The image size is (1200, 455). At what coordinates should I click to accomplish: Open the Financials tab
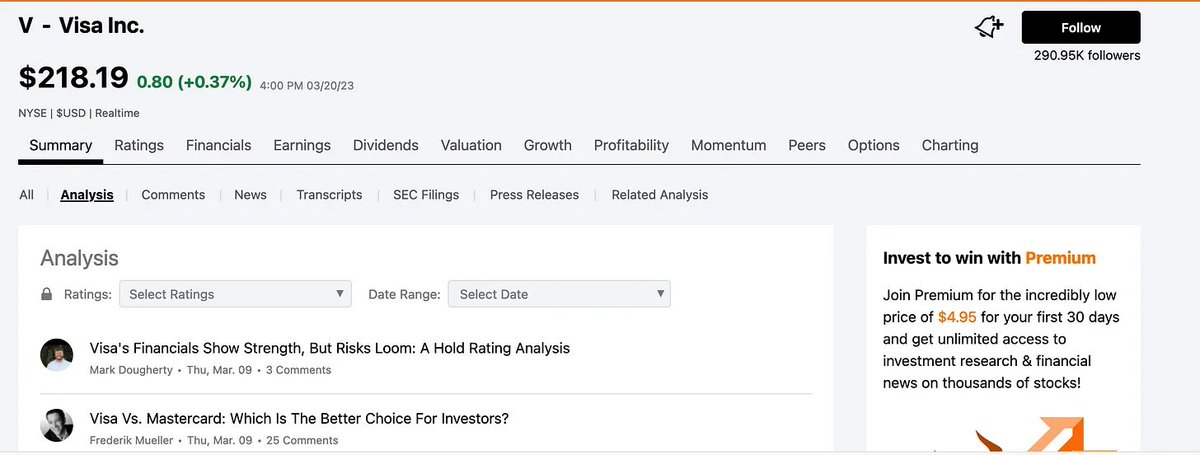(218, 145)
